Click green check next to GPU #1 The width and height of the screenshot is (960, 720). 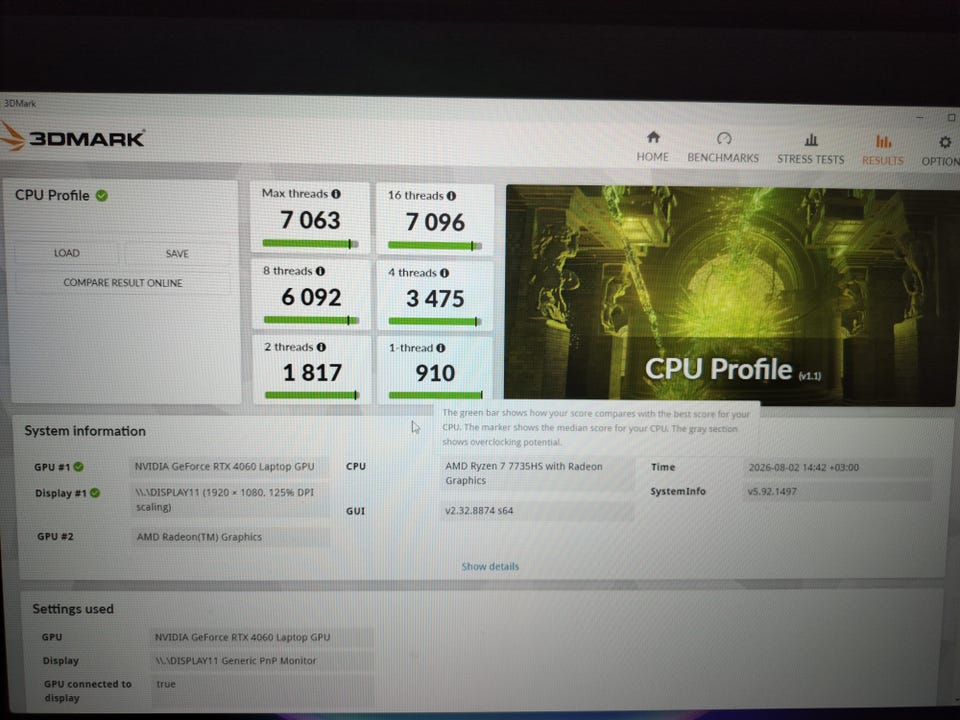78,467
